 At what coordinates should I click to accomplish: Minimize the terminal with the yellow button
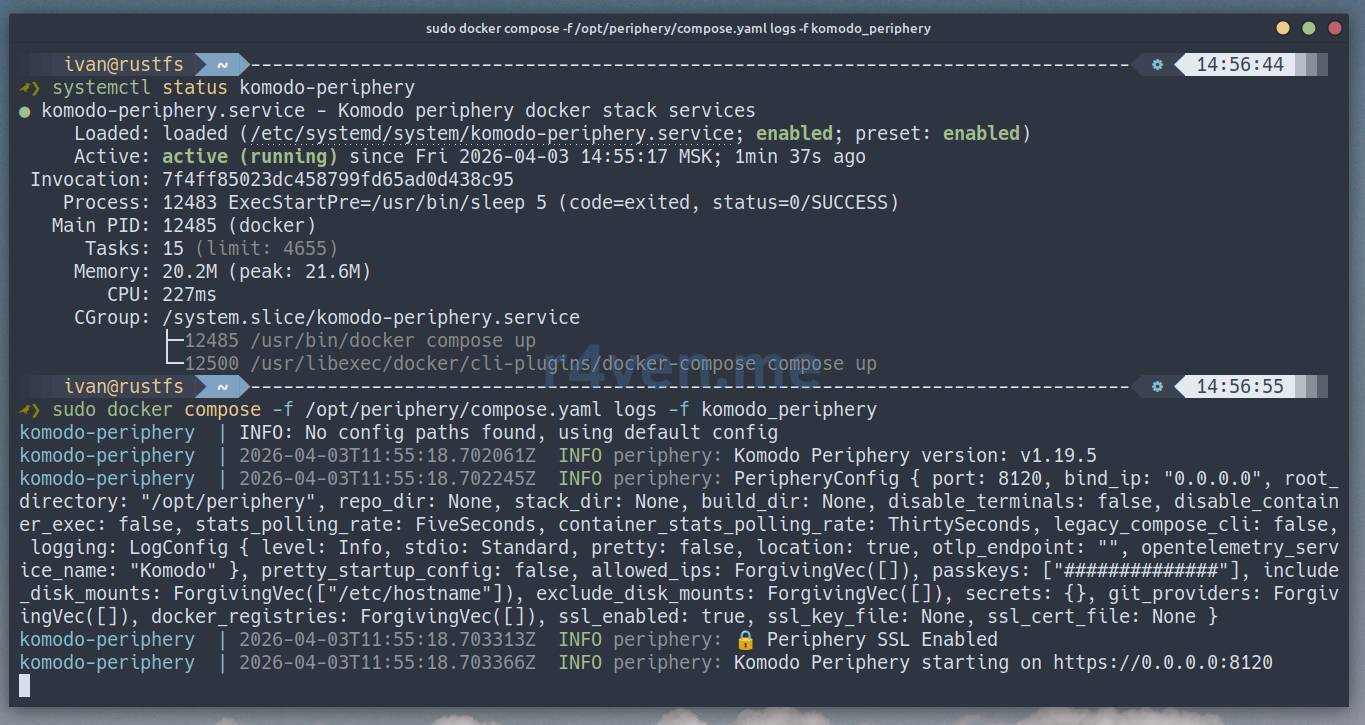[x=1283, y=28]
